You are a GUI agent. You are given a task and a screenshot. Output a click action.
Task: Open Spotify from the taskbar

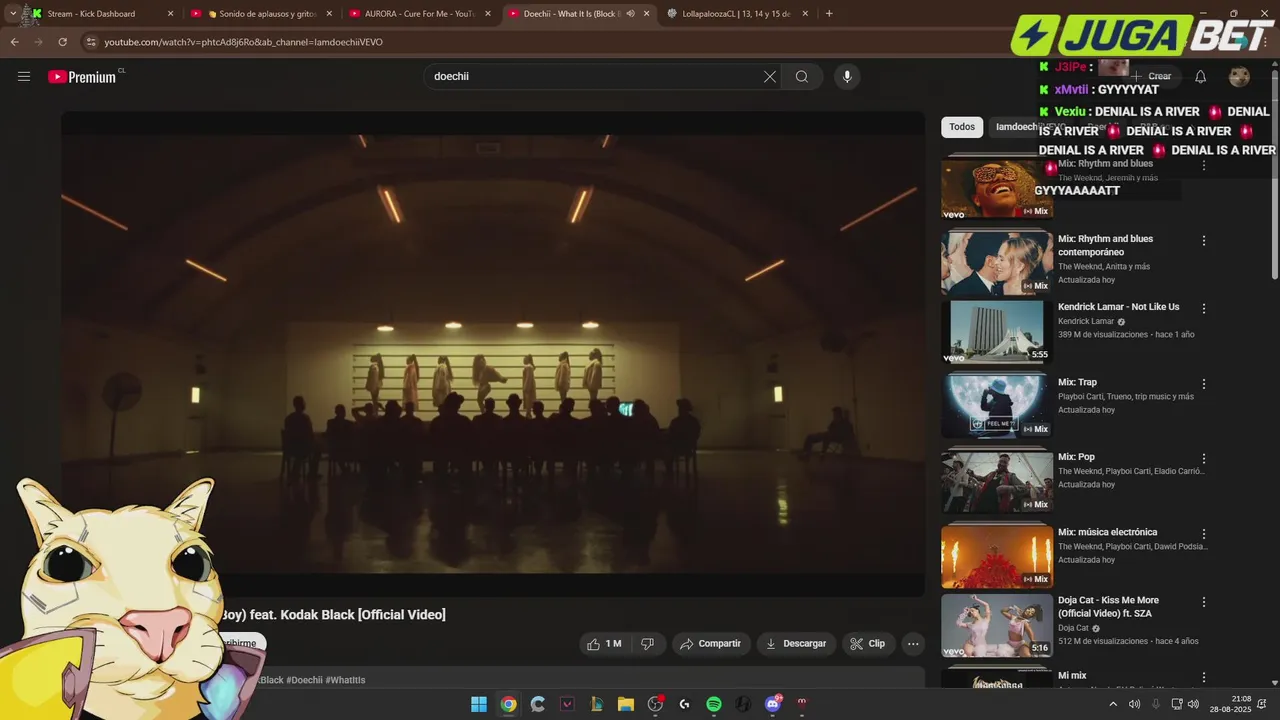(713, 704)
